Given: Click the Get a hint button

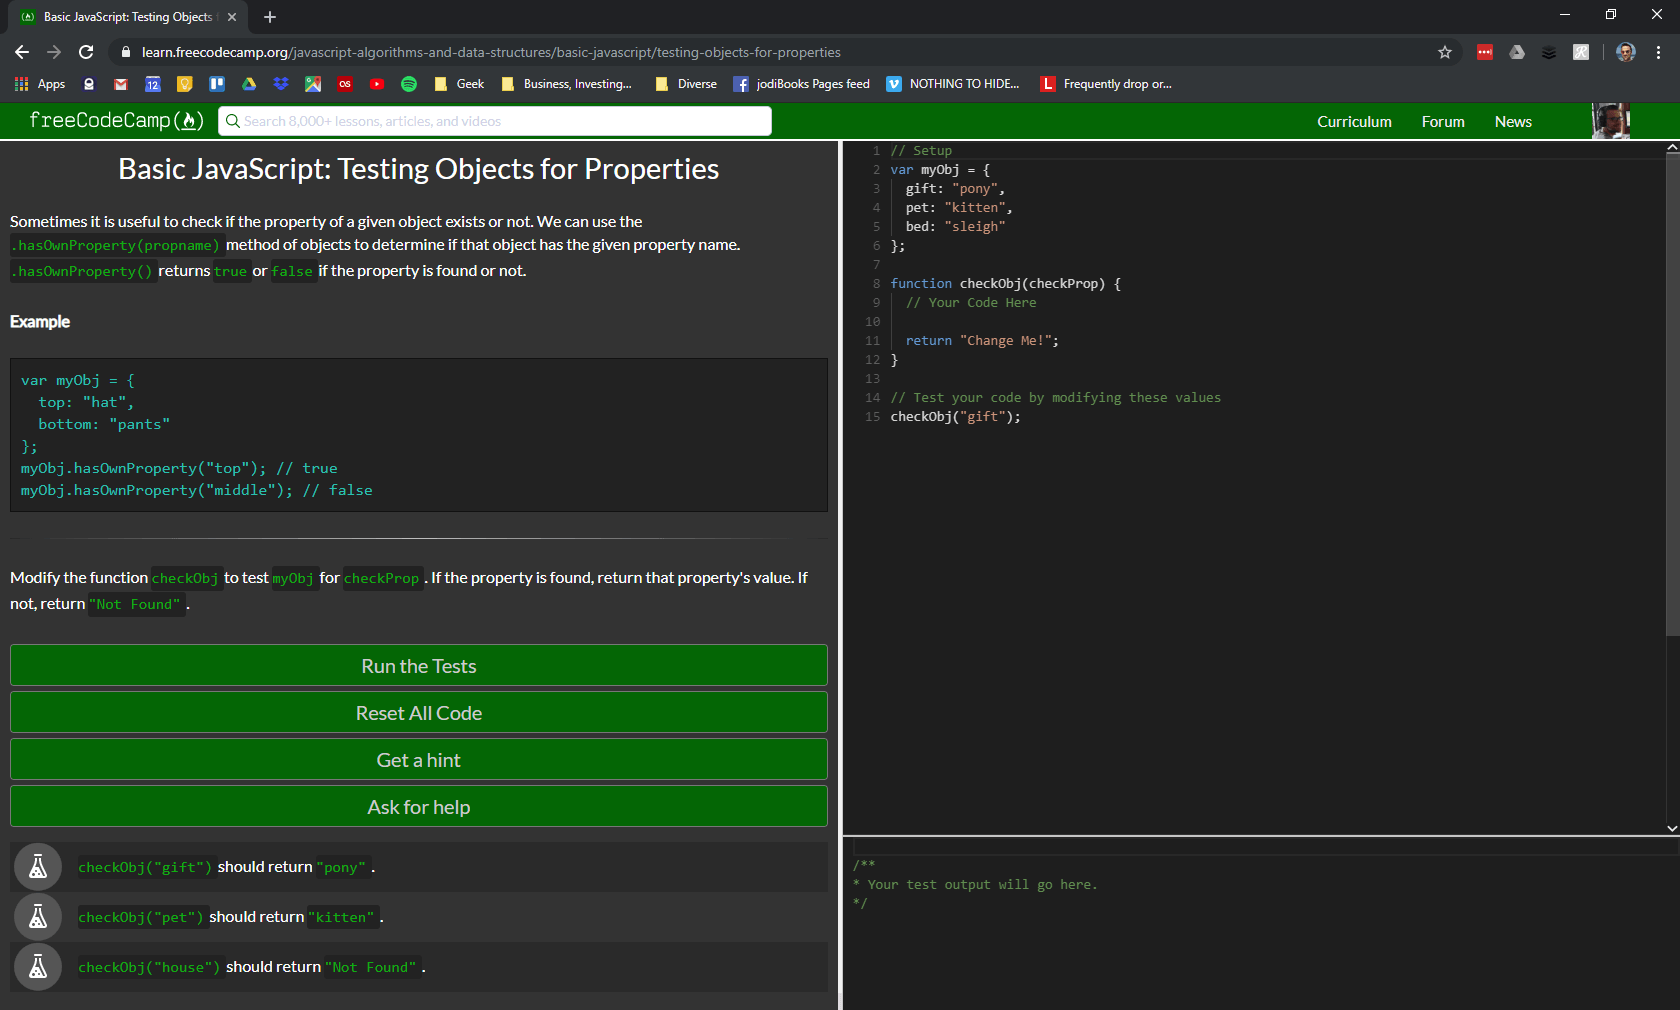Looking at the screenshot, I should pyautogui.click(x=419, y=760).
